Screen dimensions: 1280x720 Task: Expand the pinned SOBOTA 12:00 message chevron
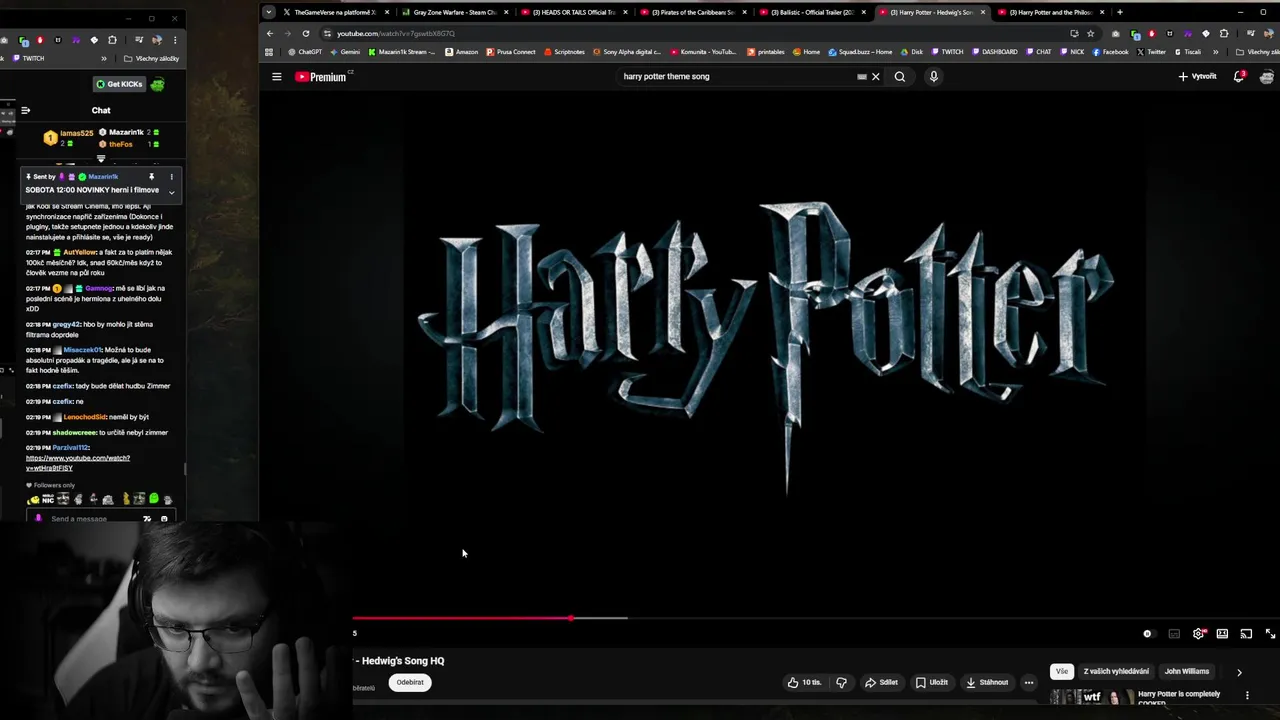[171, 192]
